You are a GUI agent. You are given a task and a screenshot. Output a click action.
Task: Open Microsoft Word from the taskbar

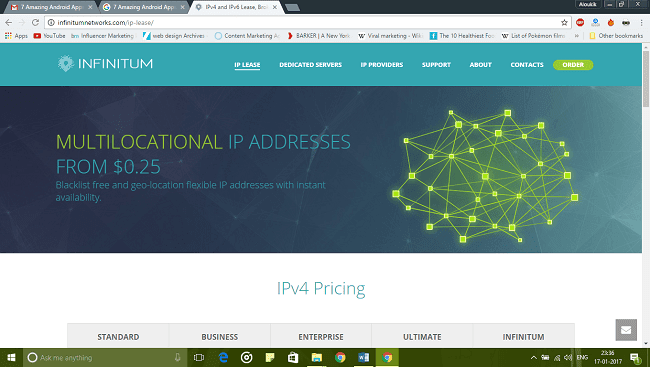pyautogui.click(x=364, y=357)
